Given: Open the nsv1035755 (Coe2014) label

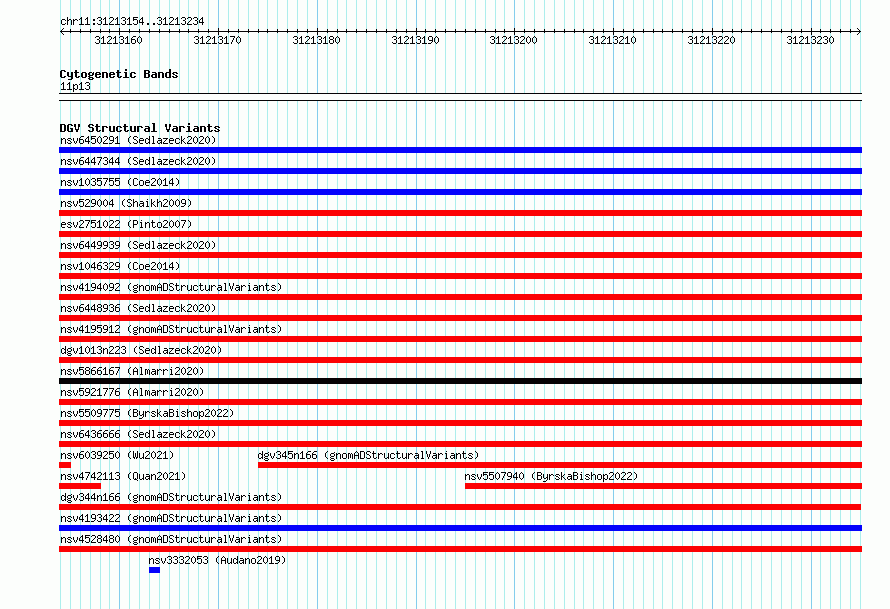Looking at the screenshot, I should [x=120, y=182].
